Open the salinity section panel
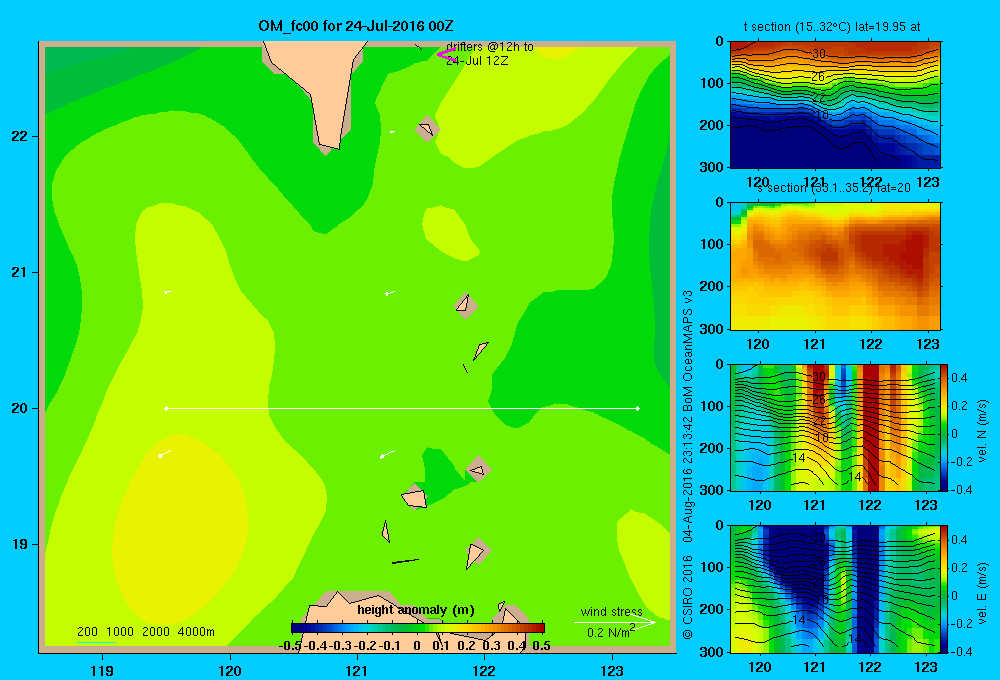Viewport: 1000px width, 680px height. [x=835, y=265]
